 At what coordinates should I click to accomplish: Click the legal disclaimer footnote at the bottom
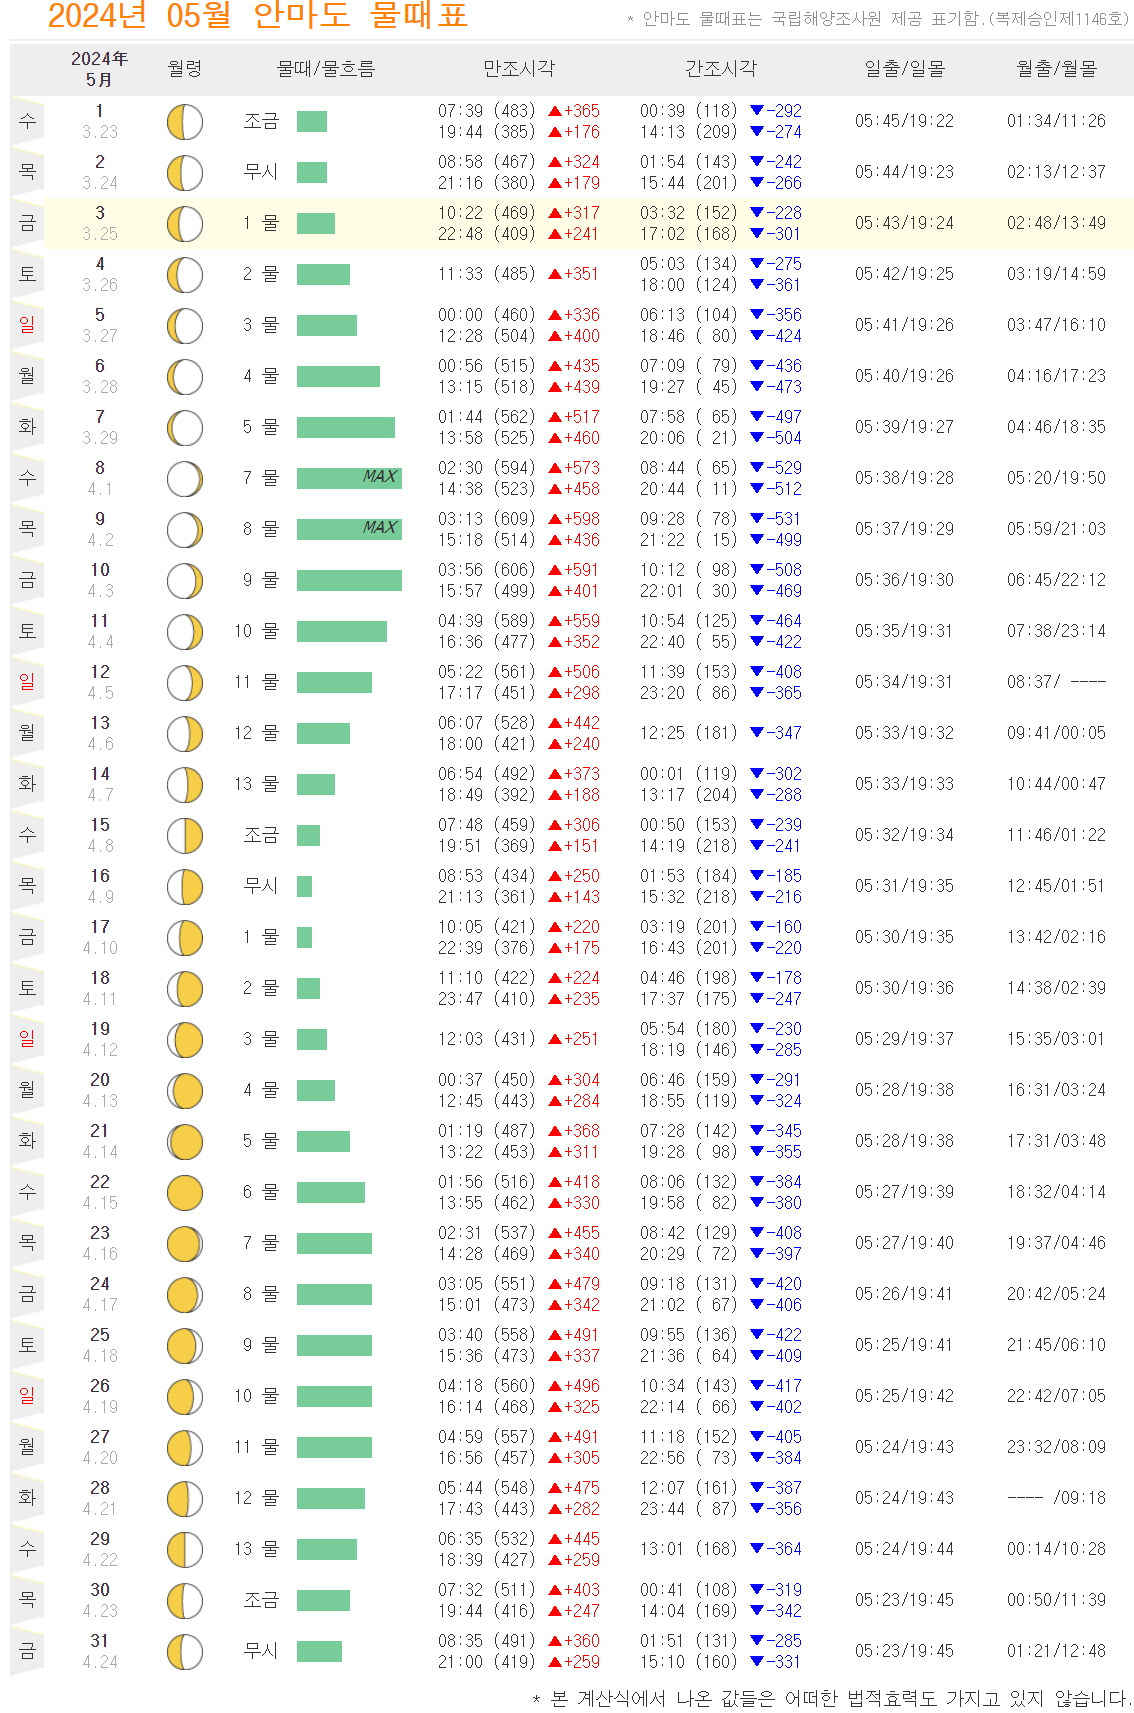[832, 1698]
